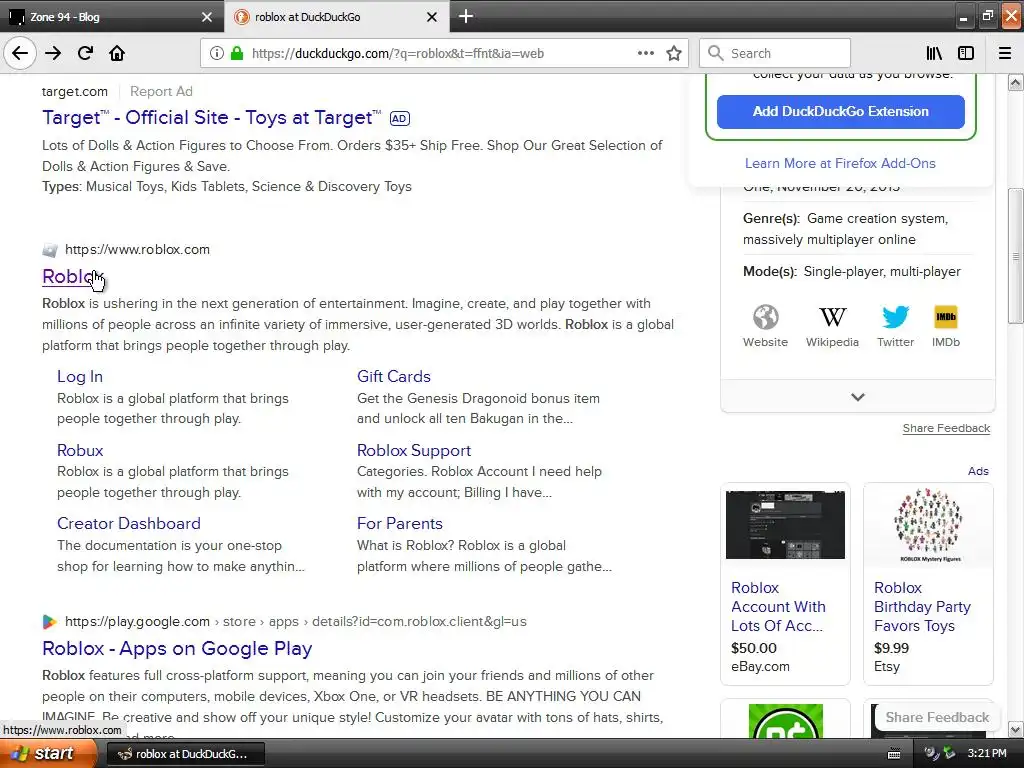Click the Ads label above product listings
1024x768 pixels.
tap(978, 471)
